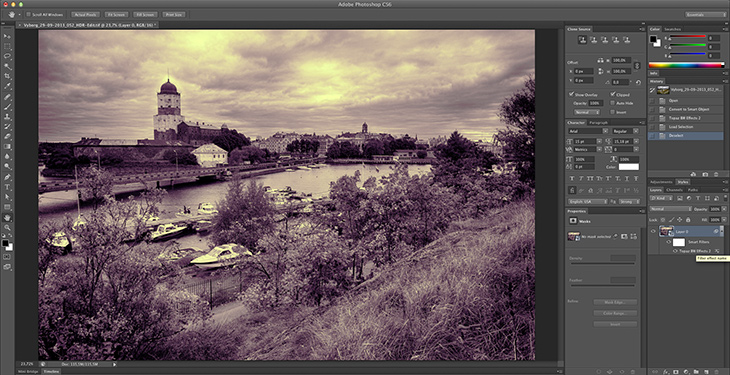730x375 pixels.
Task: Switch to the Swatches tab
Action: click(672, 29)
